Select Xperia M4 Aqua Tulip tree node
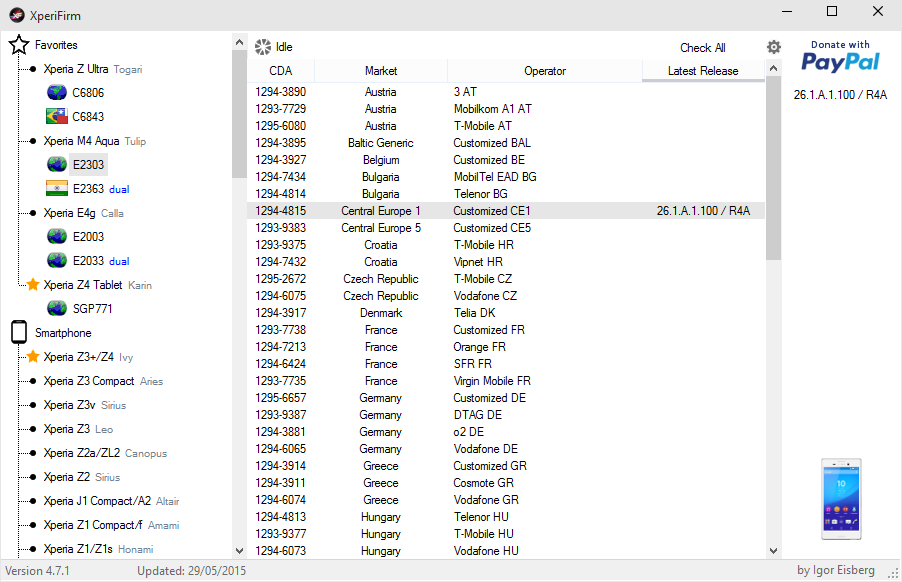902x582 pixels. (94, 141)
